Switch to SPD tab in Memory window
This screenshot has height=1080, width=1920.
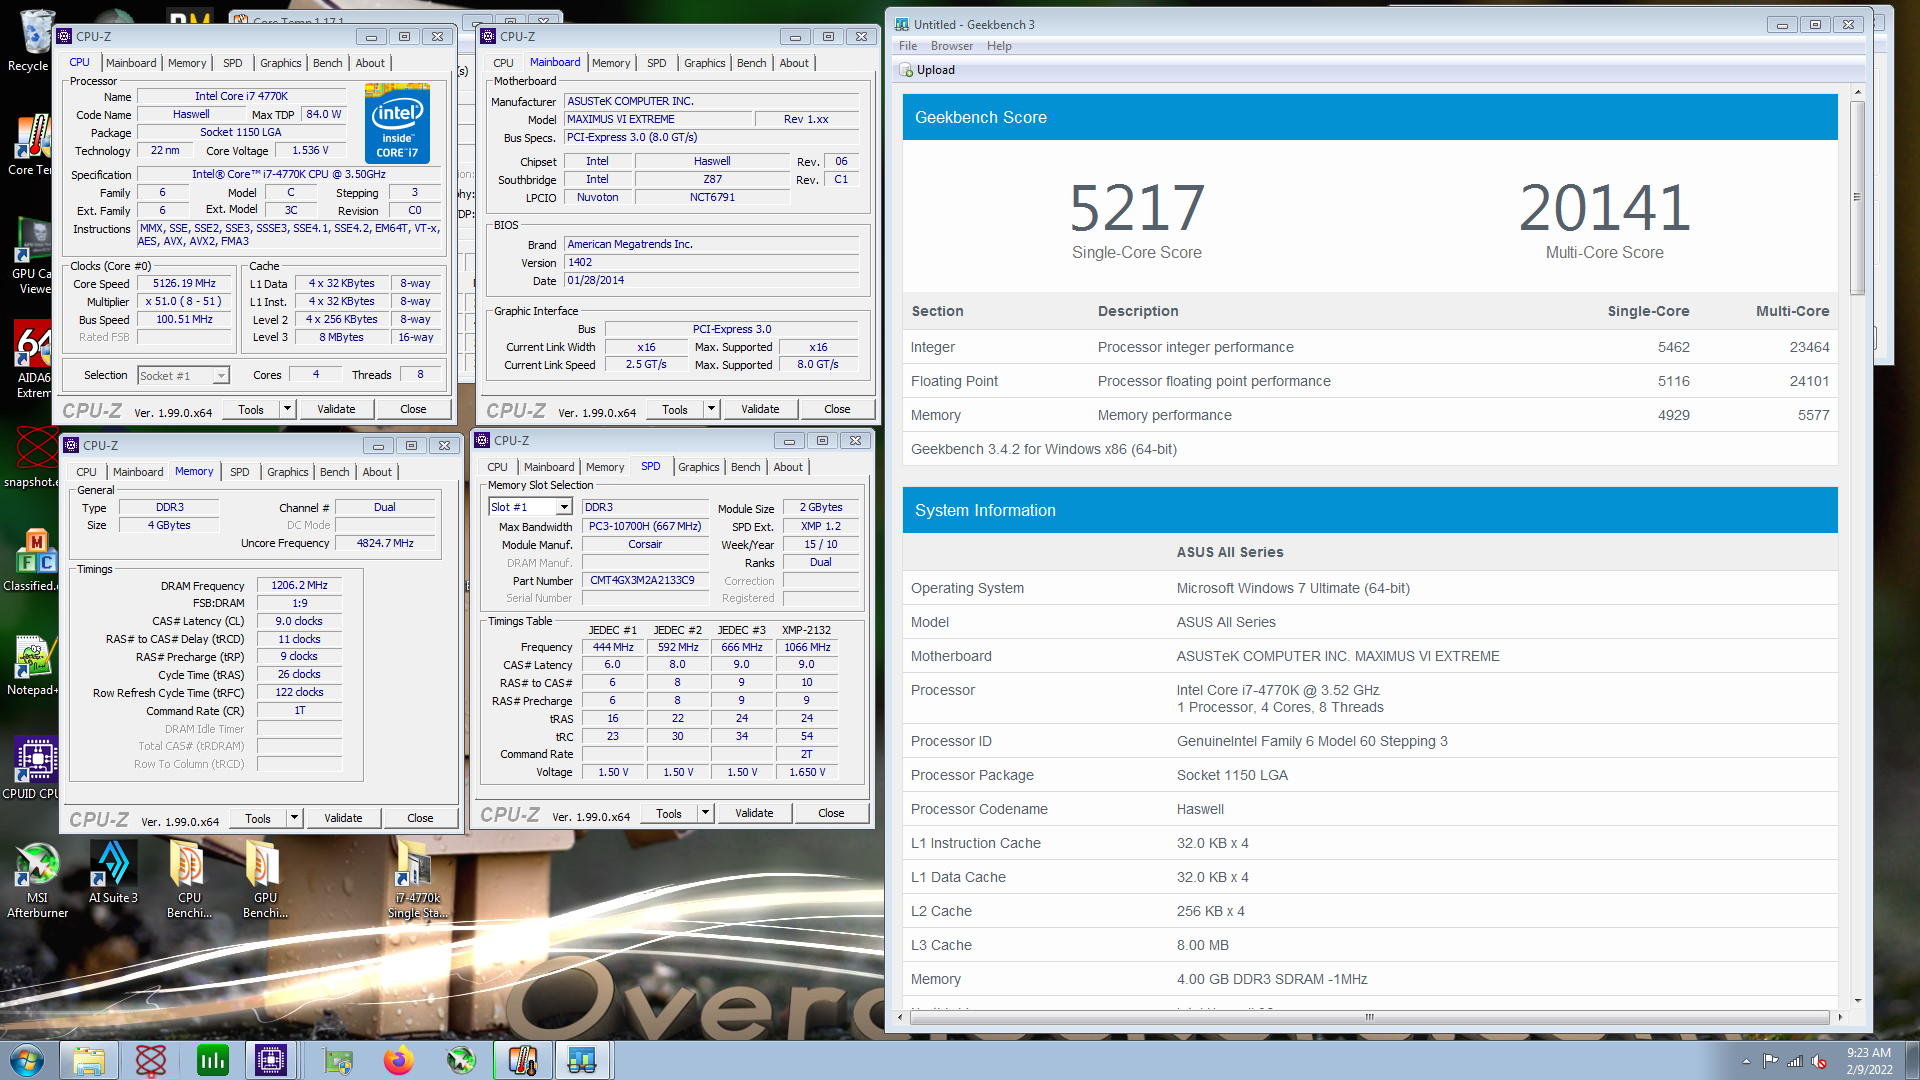pos(240,472)
